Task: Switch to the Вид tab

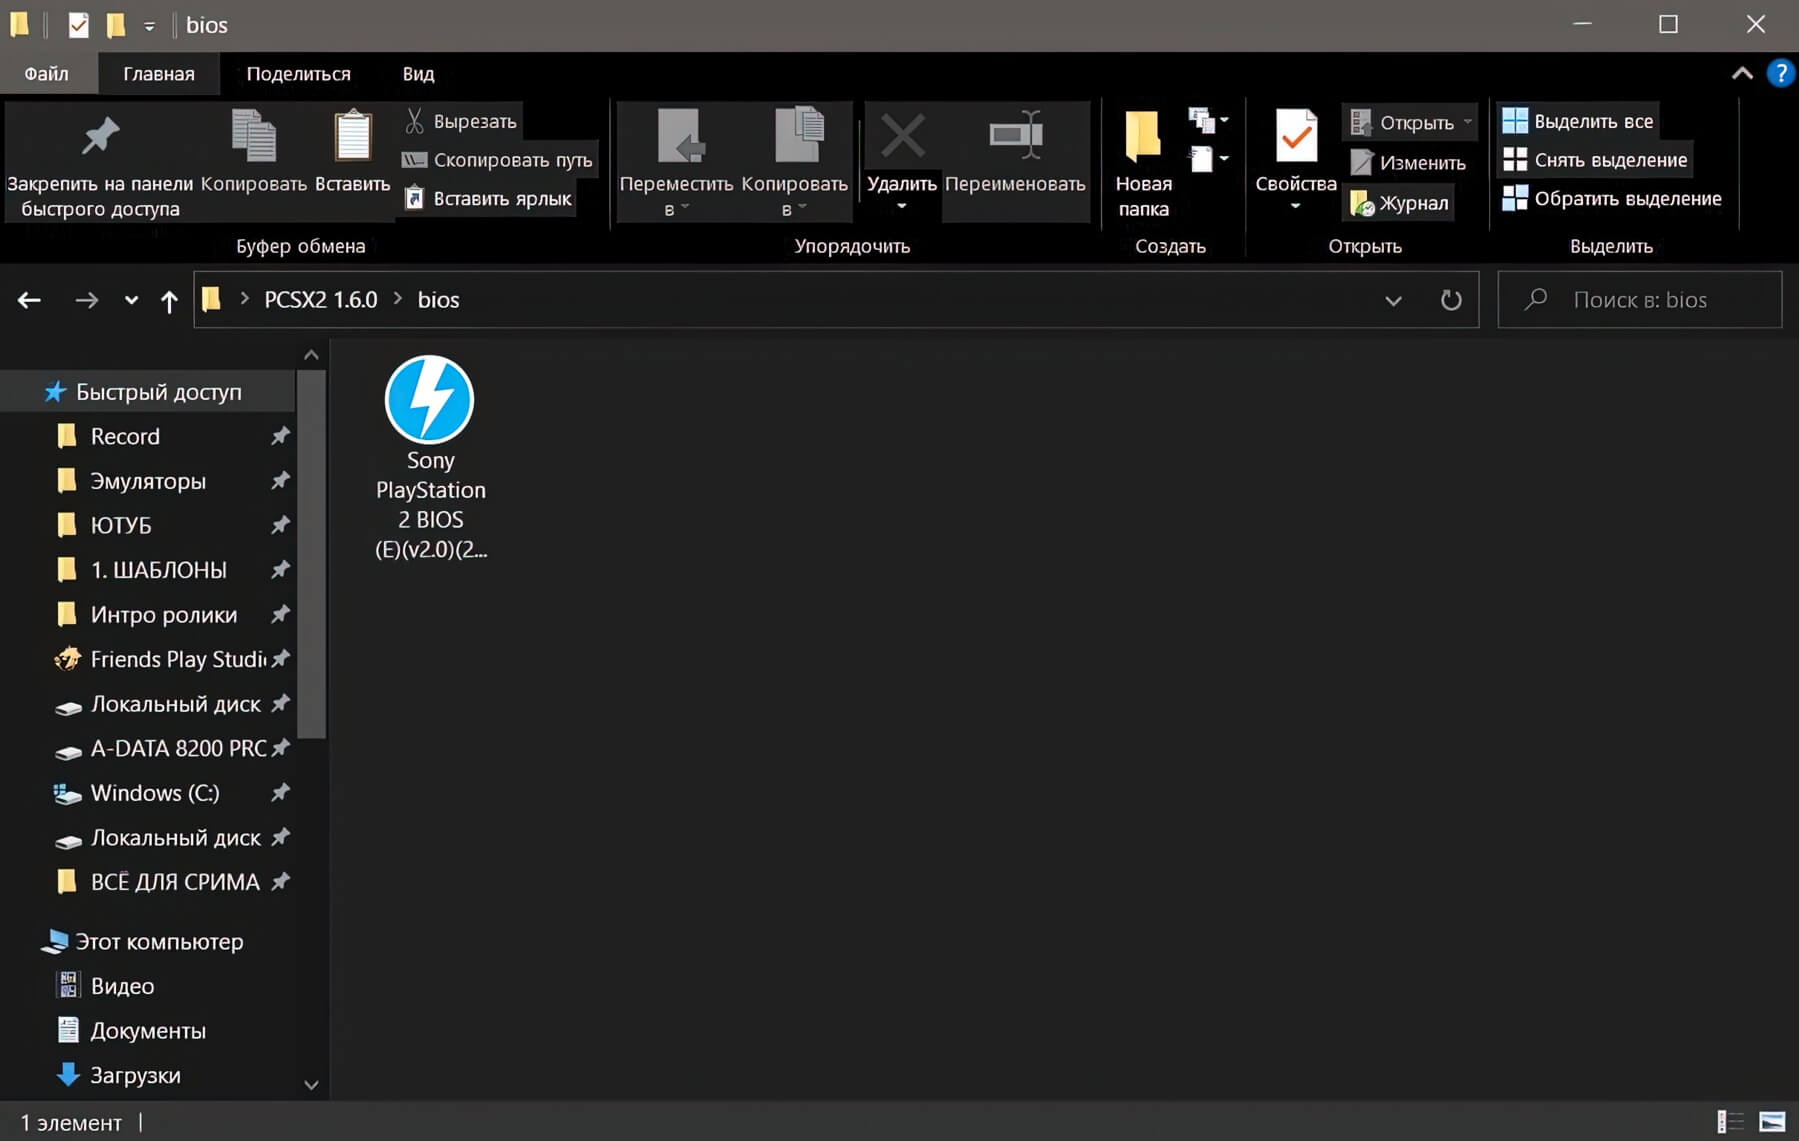Action: (418, 74)
